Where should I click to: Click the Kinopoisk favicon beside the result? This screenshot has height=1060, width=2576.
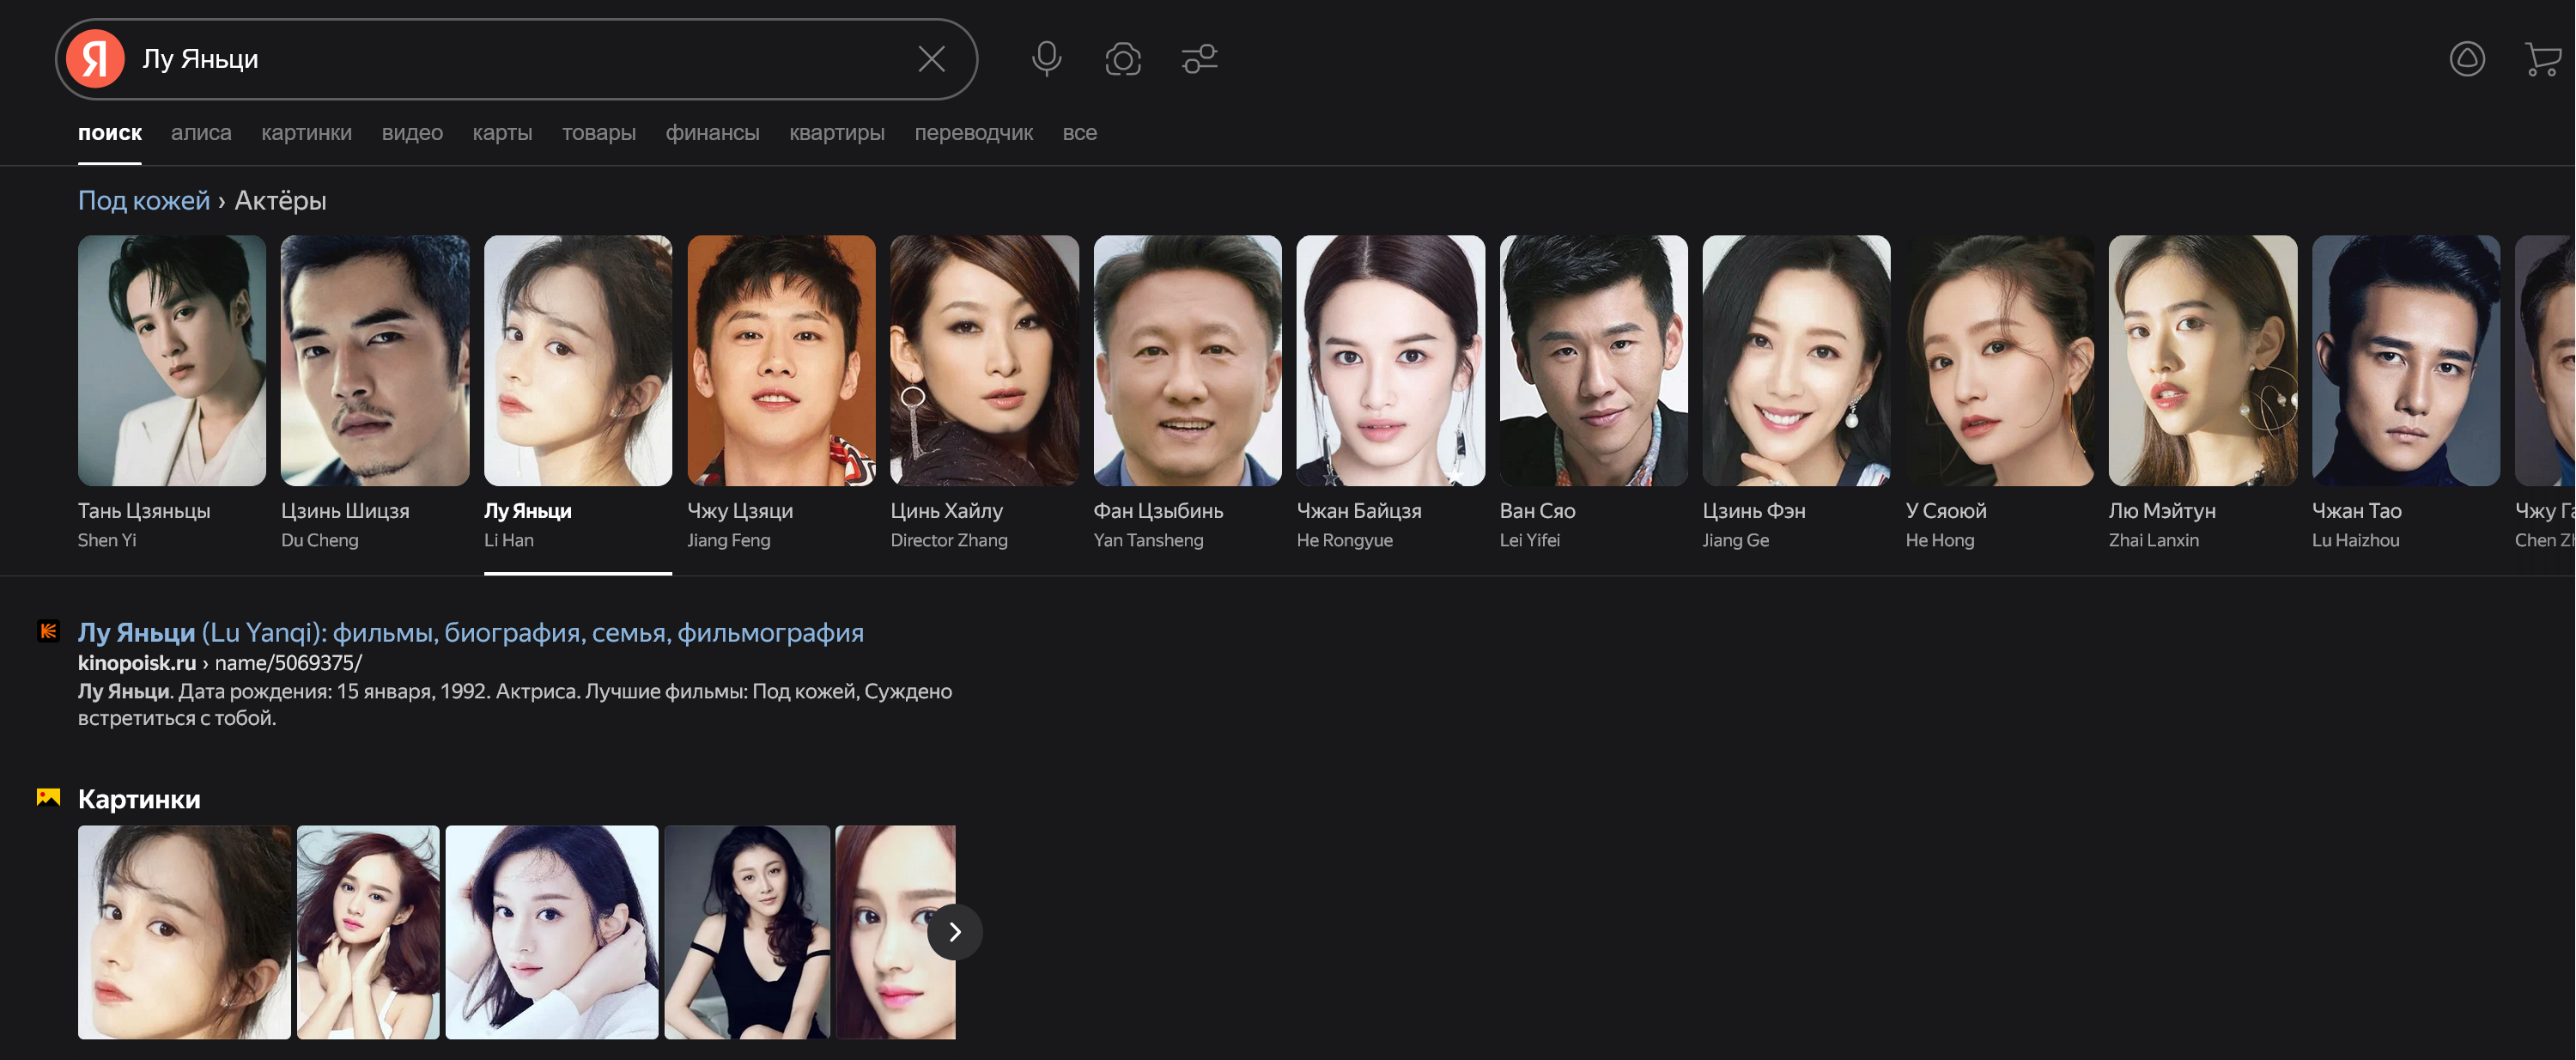(x=48, y=631)
